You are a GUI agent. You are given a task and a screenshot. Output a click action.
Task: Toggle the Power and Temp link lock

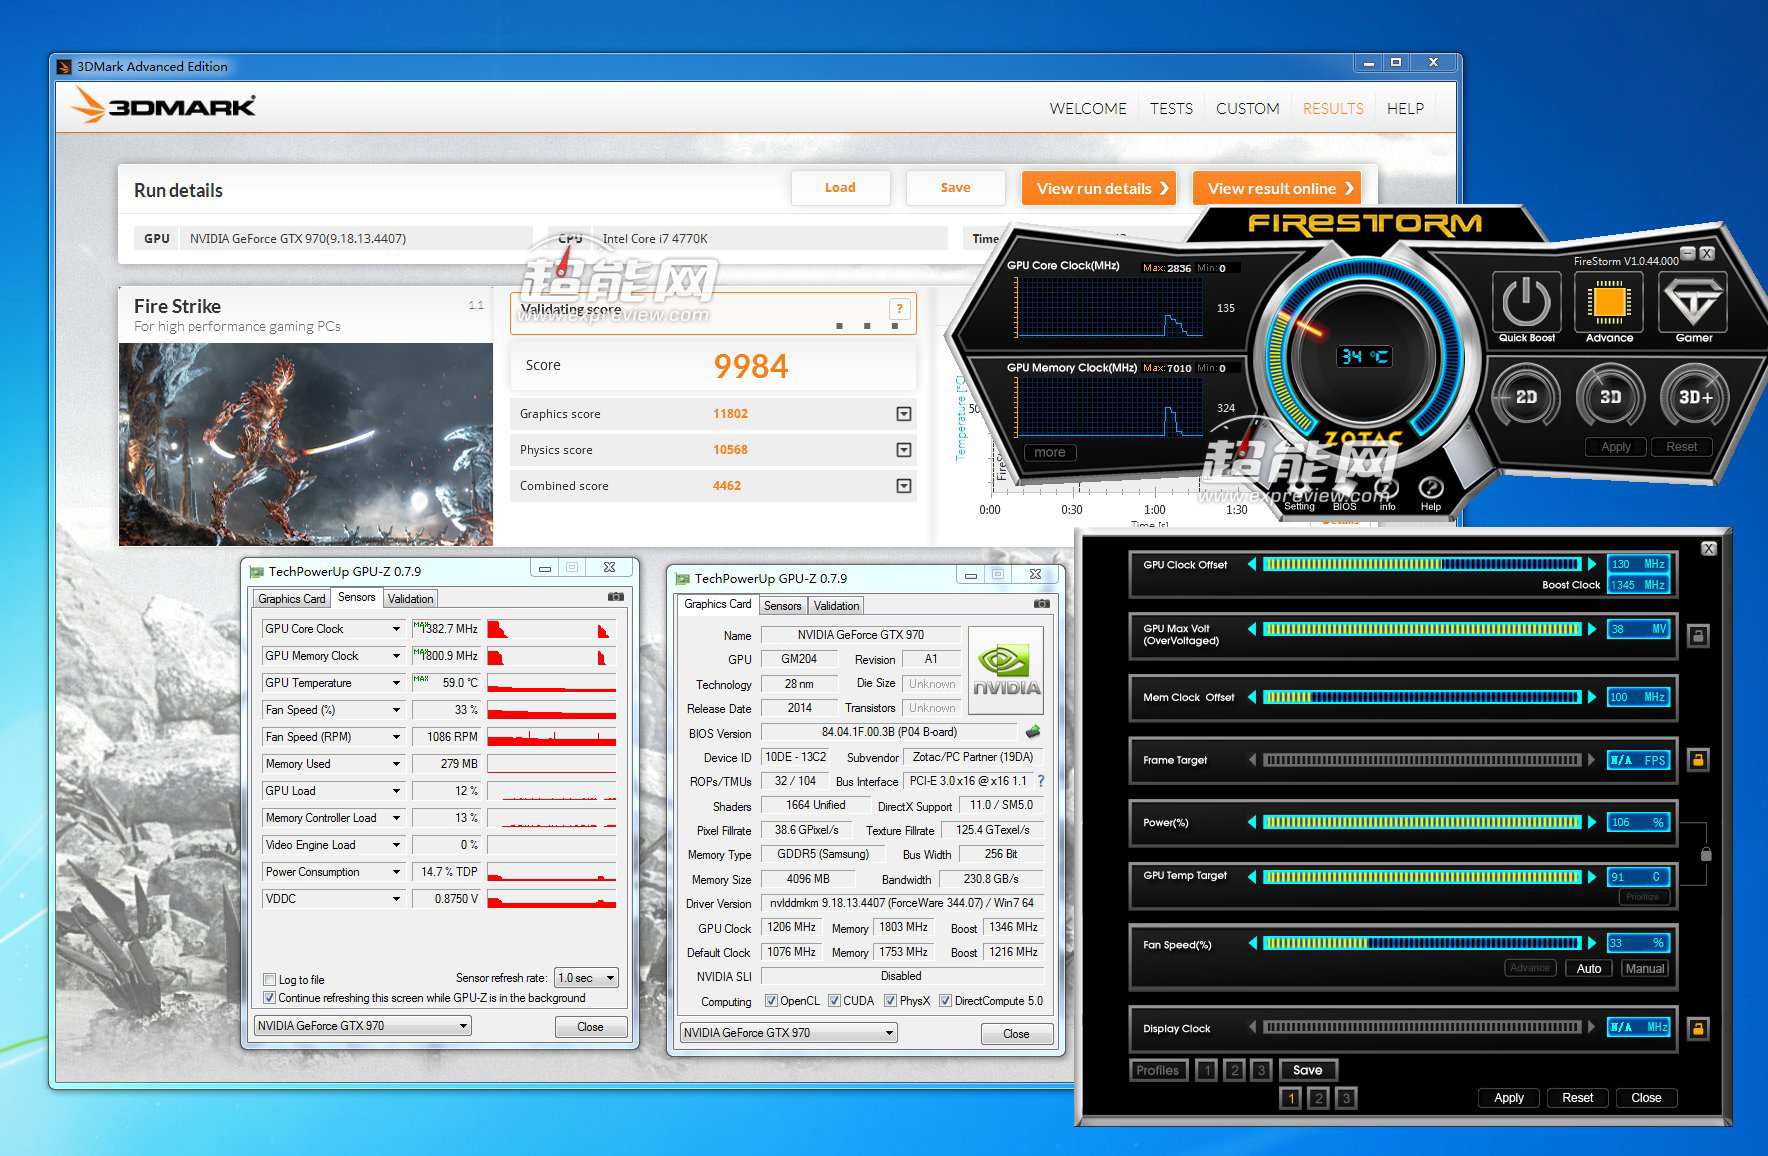[x=1706, y=854]
